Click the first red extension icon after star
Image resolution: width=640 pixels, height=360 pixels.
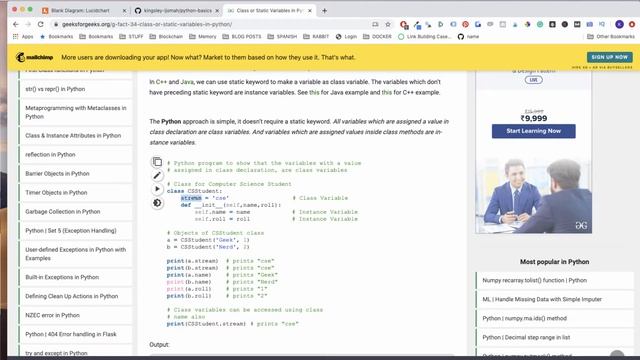pos(404,24)
